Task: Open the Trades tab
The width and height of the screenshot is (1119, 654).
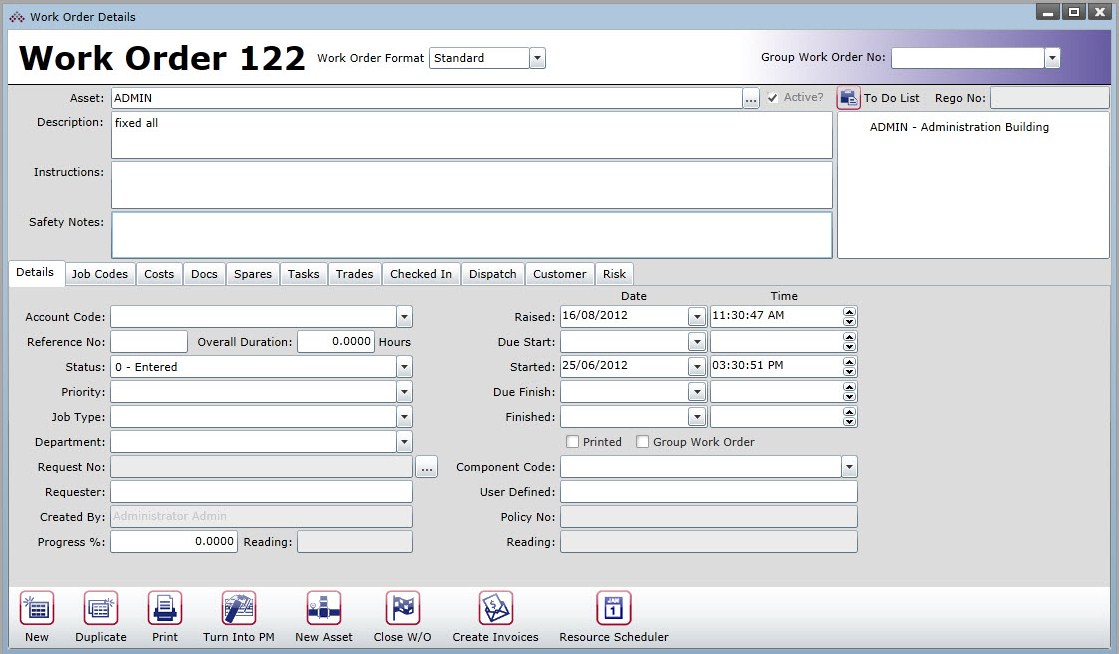Action: [355, 274]
